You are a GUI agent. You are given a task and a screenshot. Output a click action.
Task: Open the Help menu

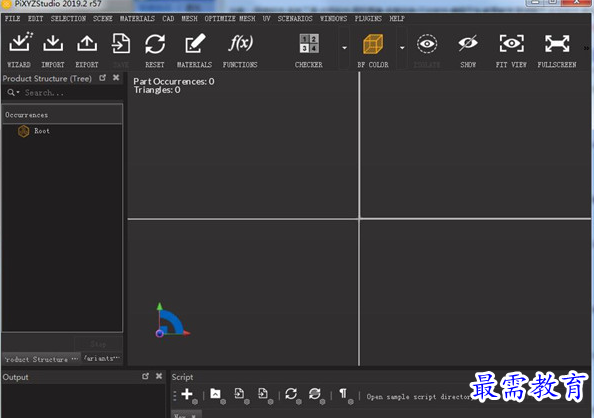tap(397, 19)
